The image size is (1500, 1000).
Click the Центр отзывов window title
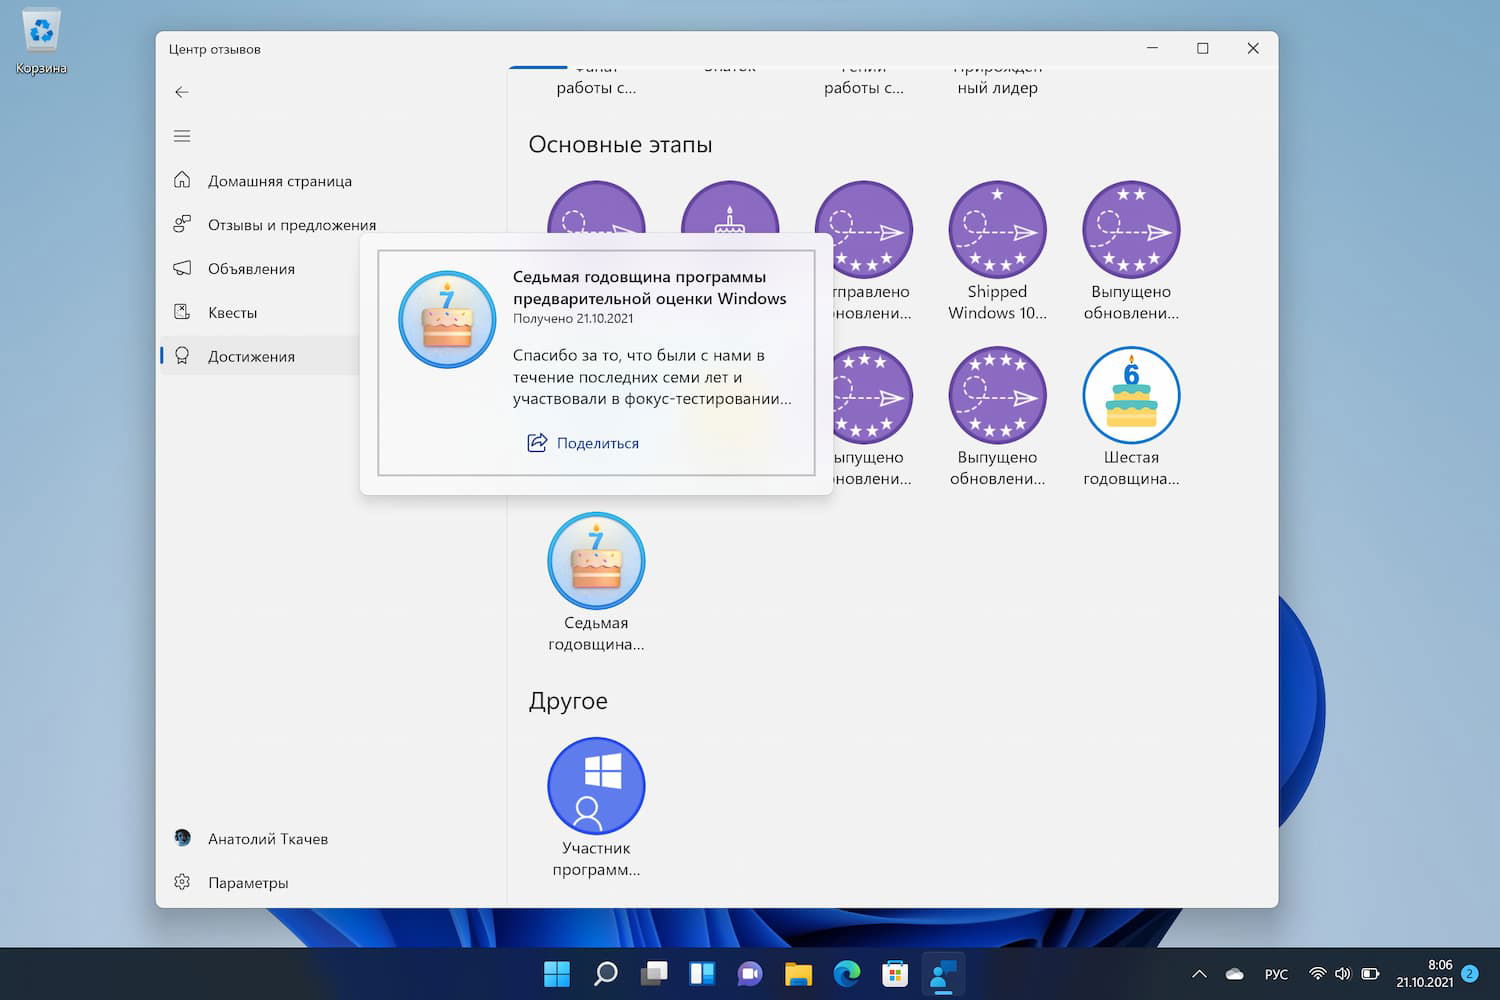tap(215, 49)
